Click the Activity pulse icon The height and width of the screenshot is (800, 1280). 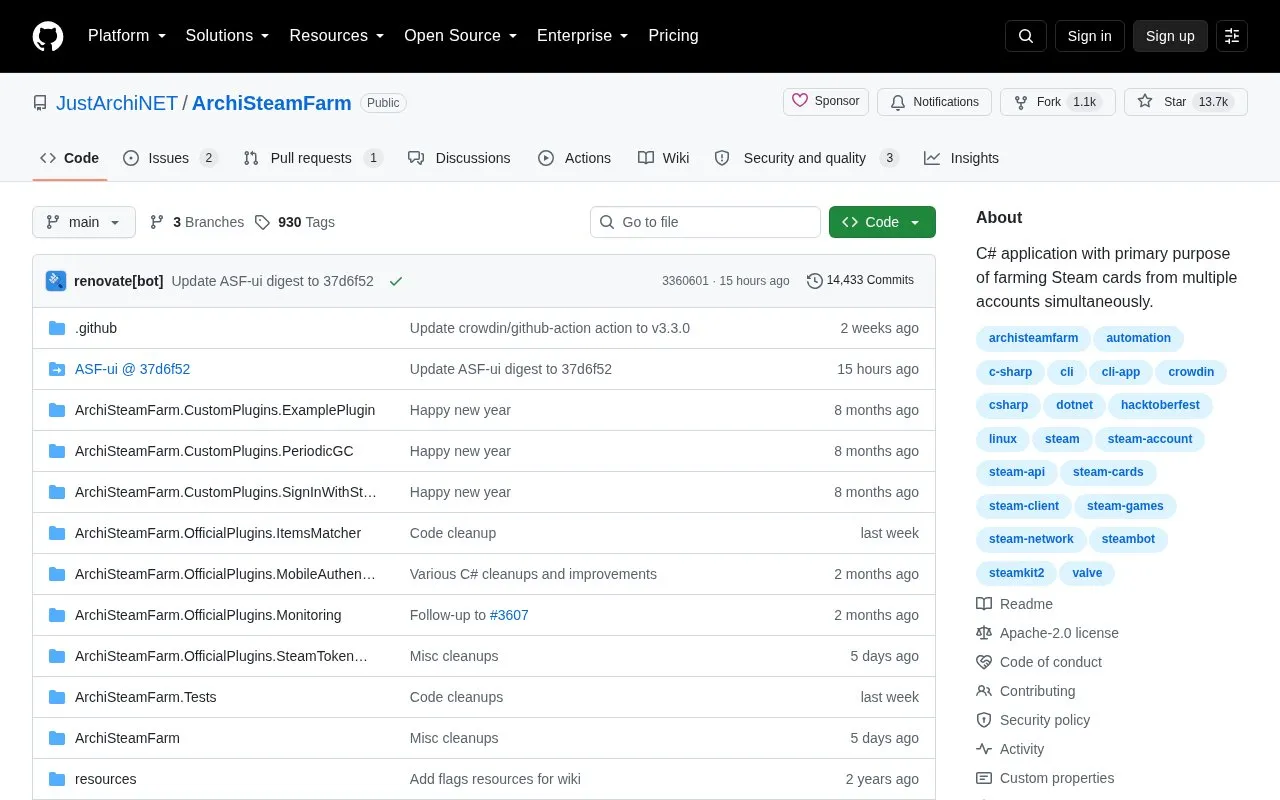(x=984, y=749)
